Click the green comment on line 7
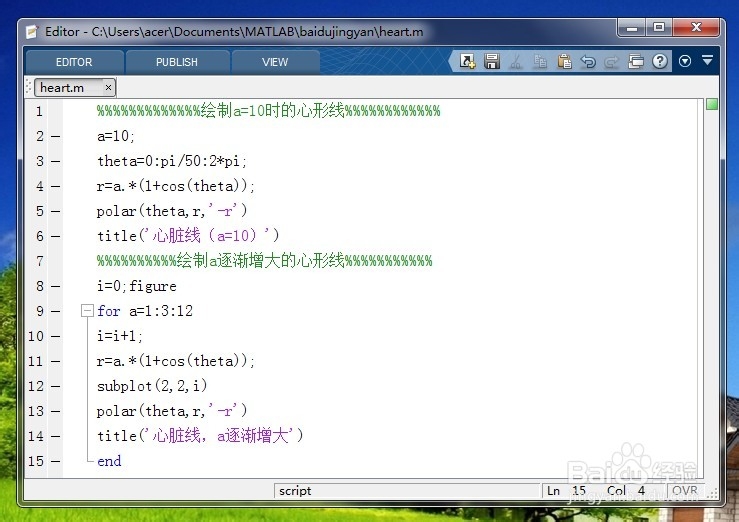739x522 pixels. click(x=264, y=261)
